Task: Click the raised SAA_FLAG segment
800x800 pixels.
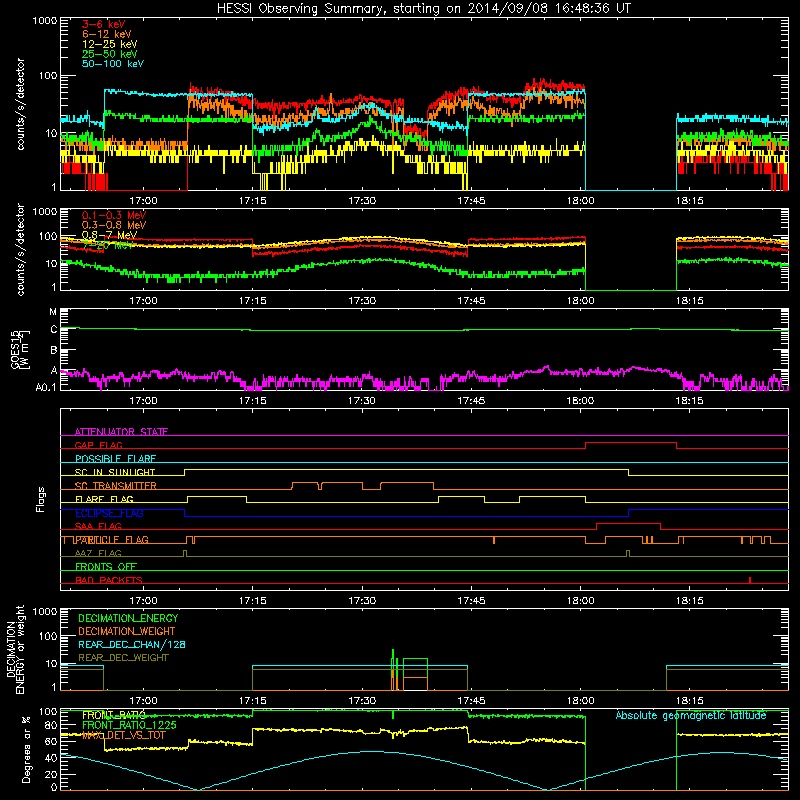Action: (629, 523)
